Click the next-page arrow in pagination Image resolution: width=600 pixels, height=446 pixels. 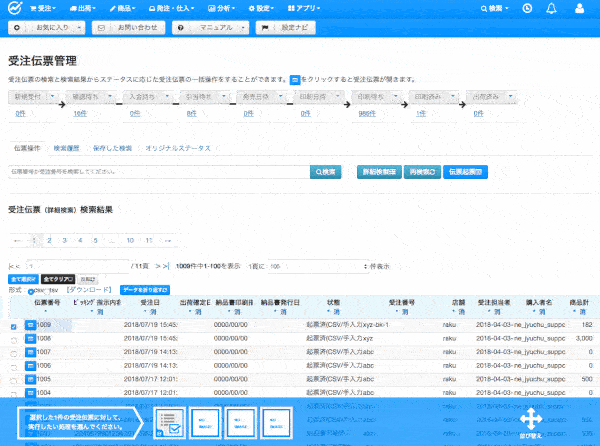[168, 241]
